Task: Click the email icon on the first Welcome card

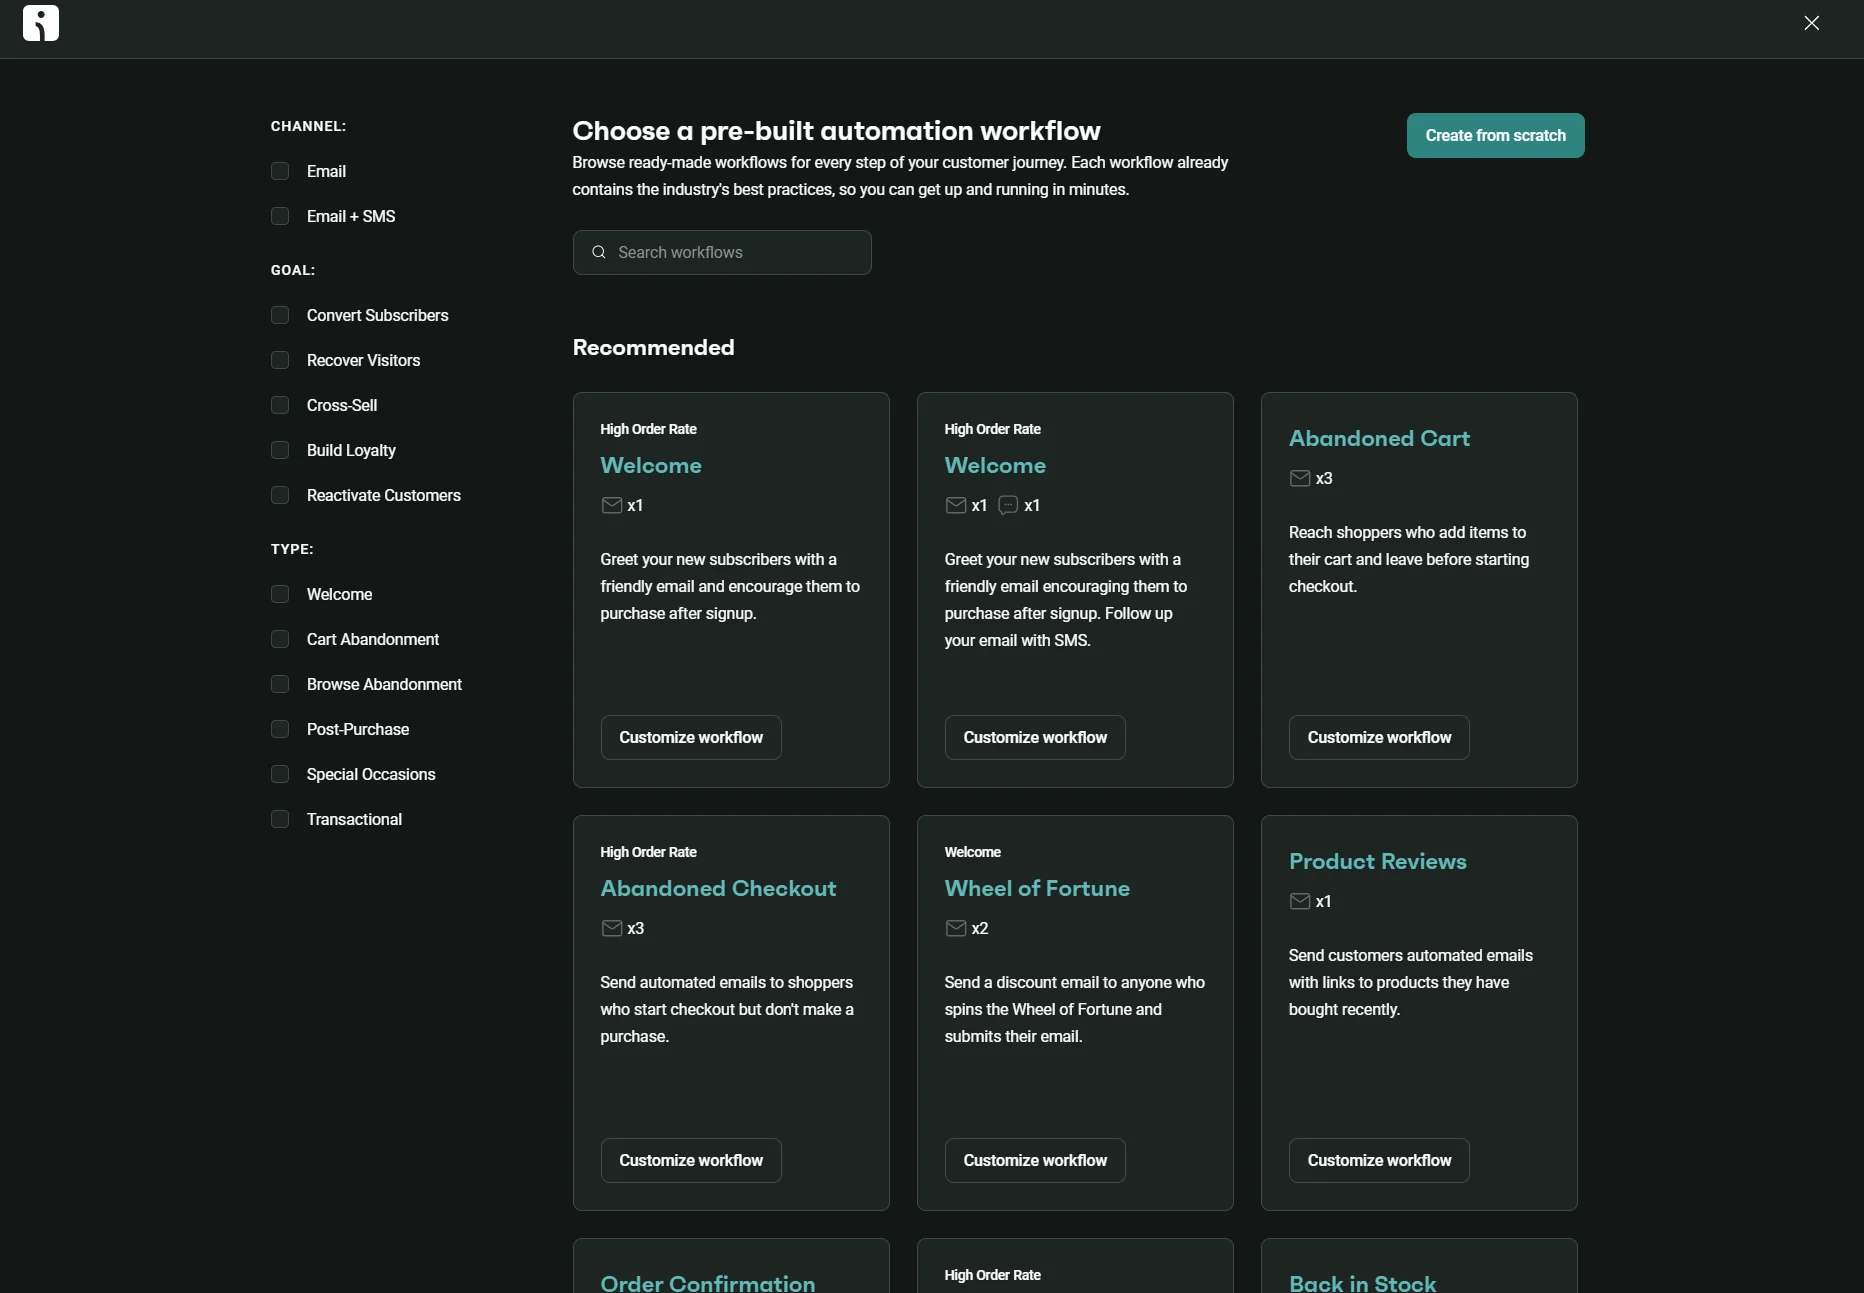Action: pyautogui.click(x=611, y=506)
